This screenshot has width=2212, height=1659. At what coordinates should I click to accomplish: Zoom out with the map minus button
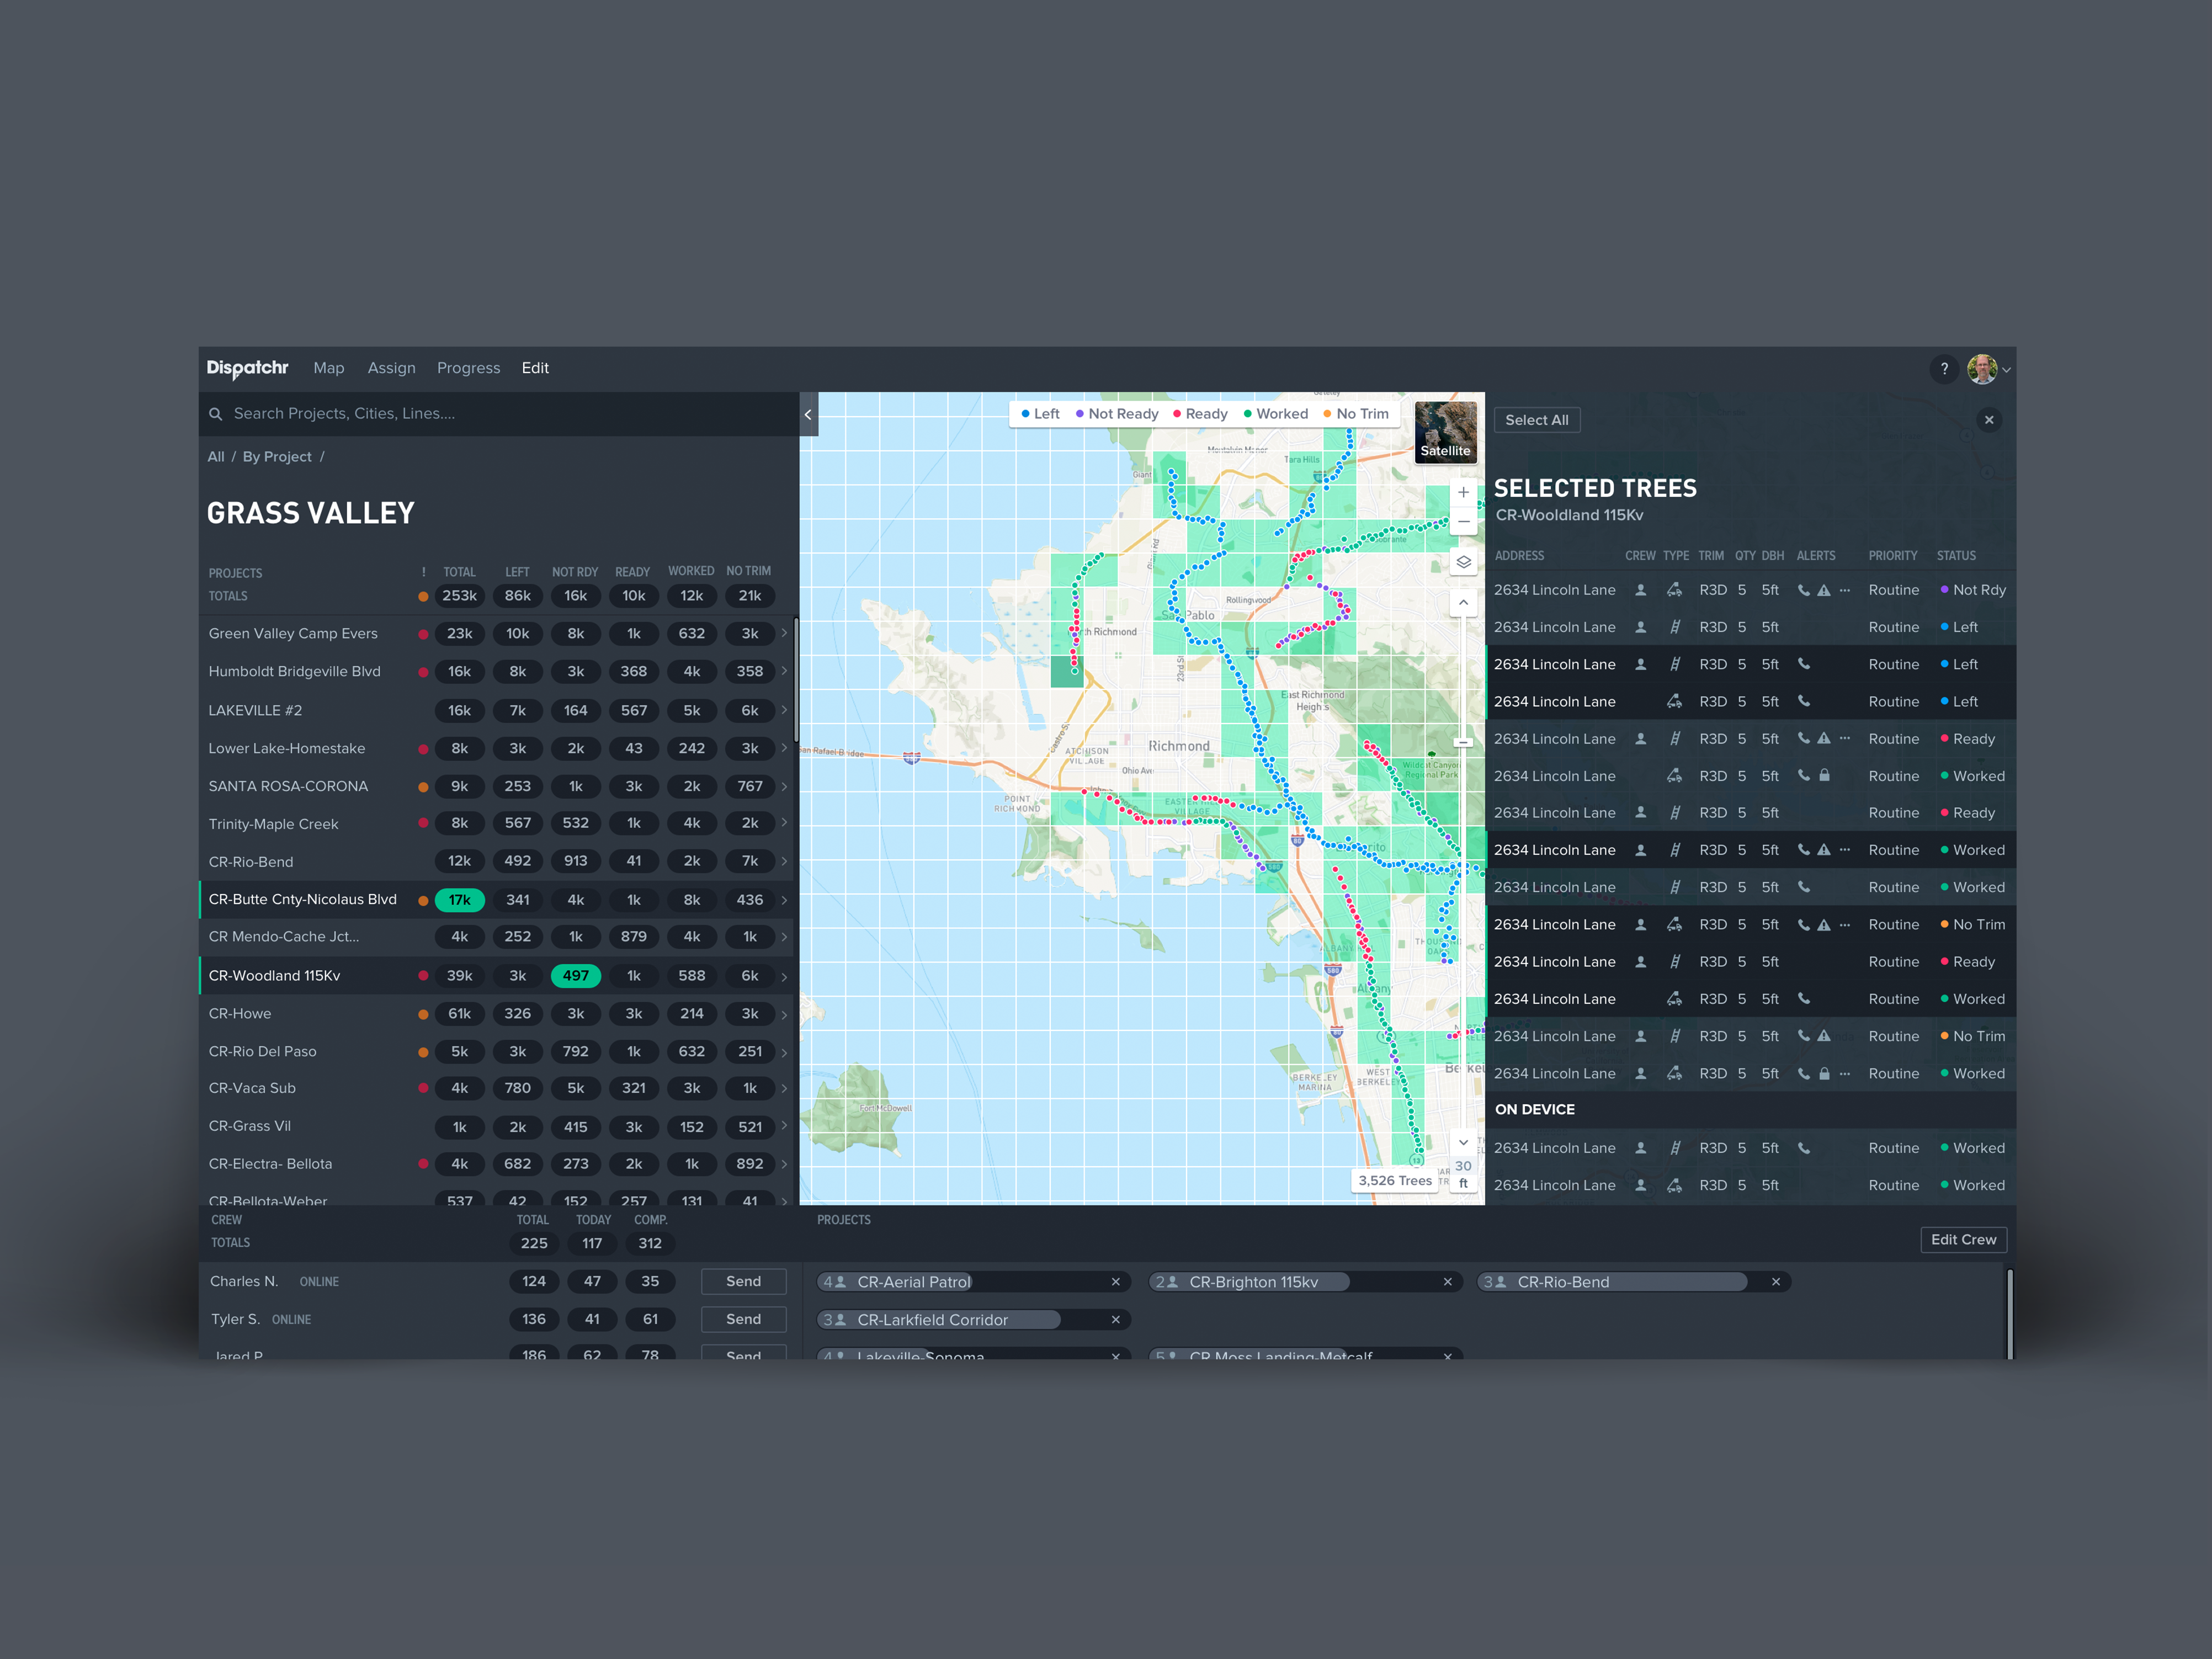pyautogui.click(x=1463, y=522)
